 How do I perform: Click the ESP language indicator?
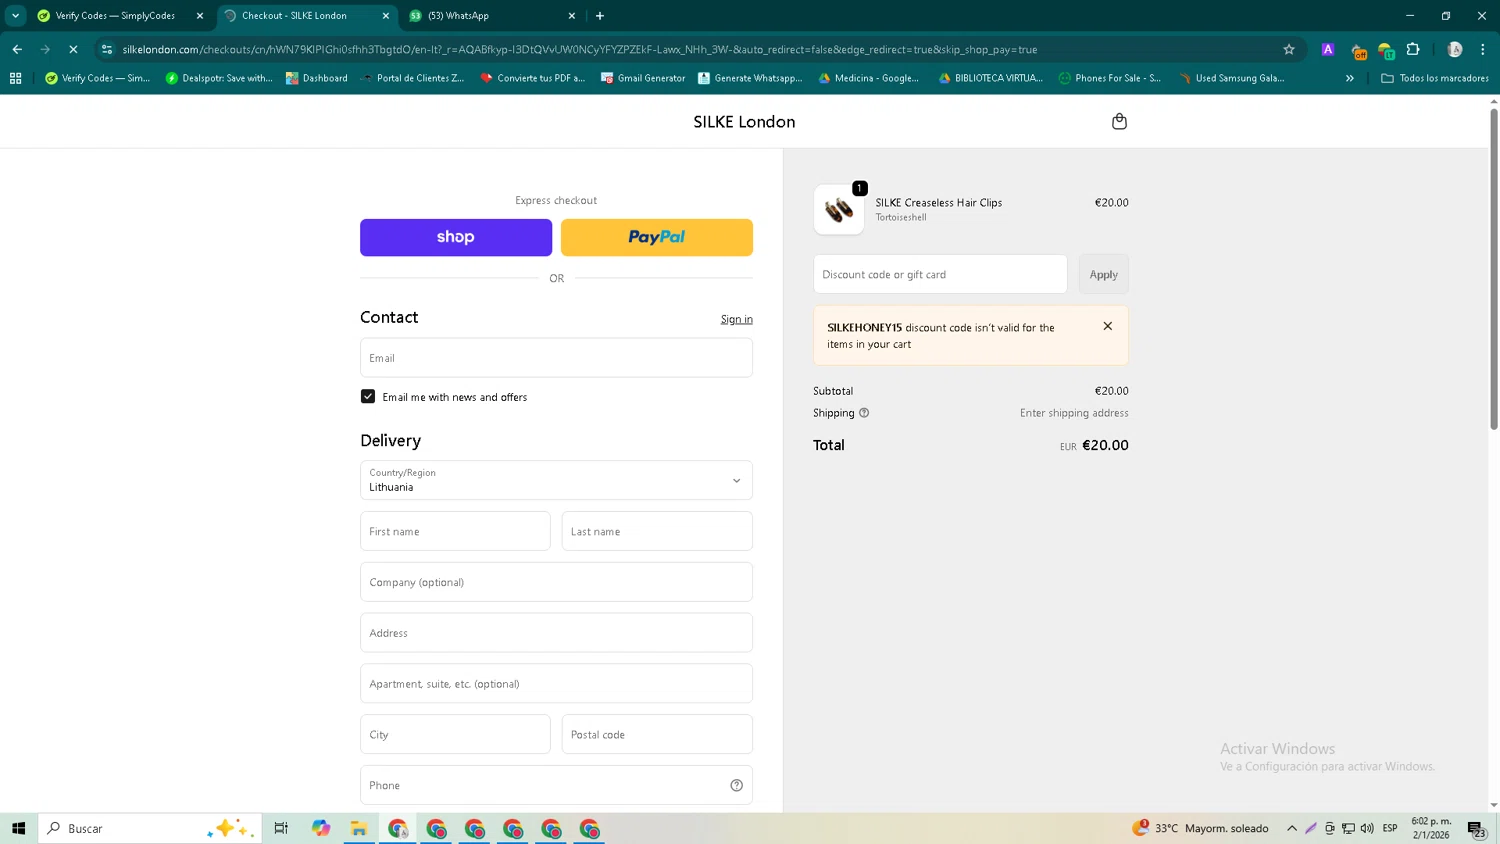pyautogui.click(x=1390, y=828)
